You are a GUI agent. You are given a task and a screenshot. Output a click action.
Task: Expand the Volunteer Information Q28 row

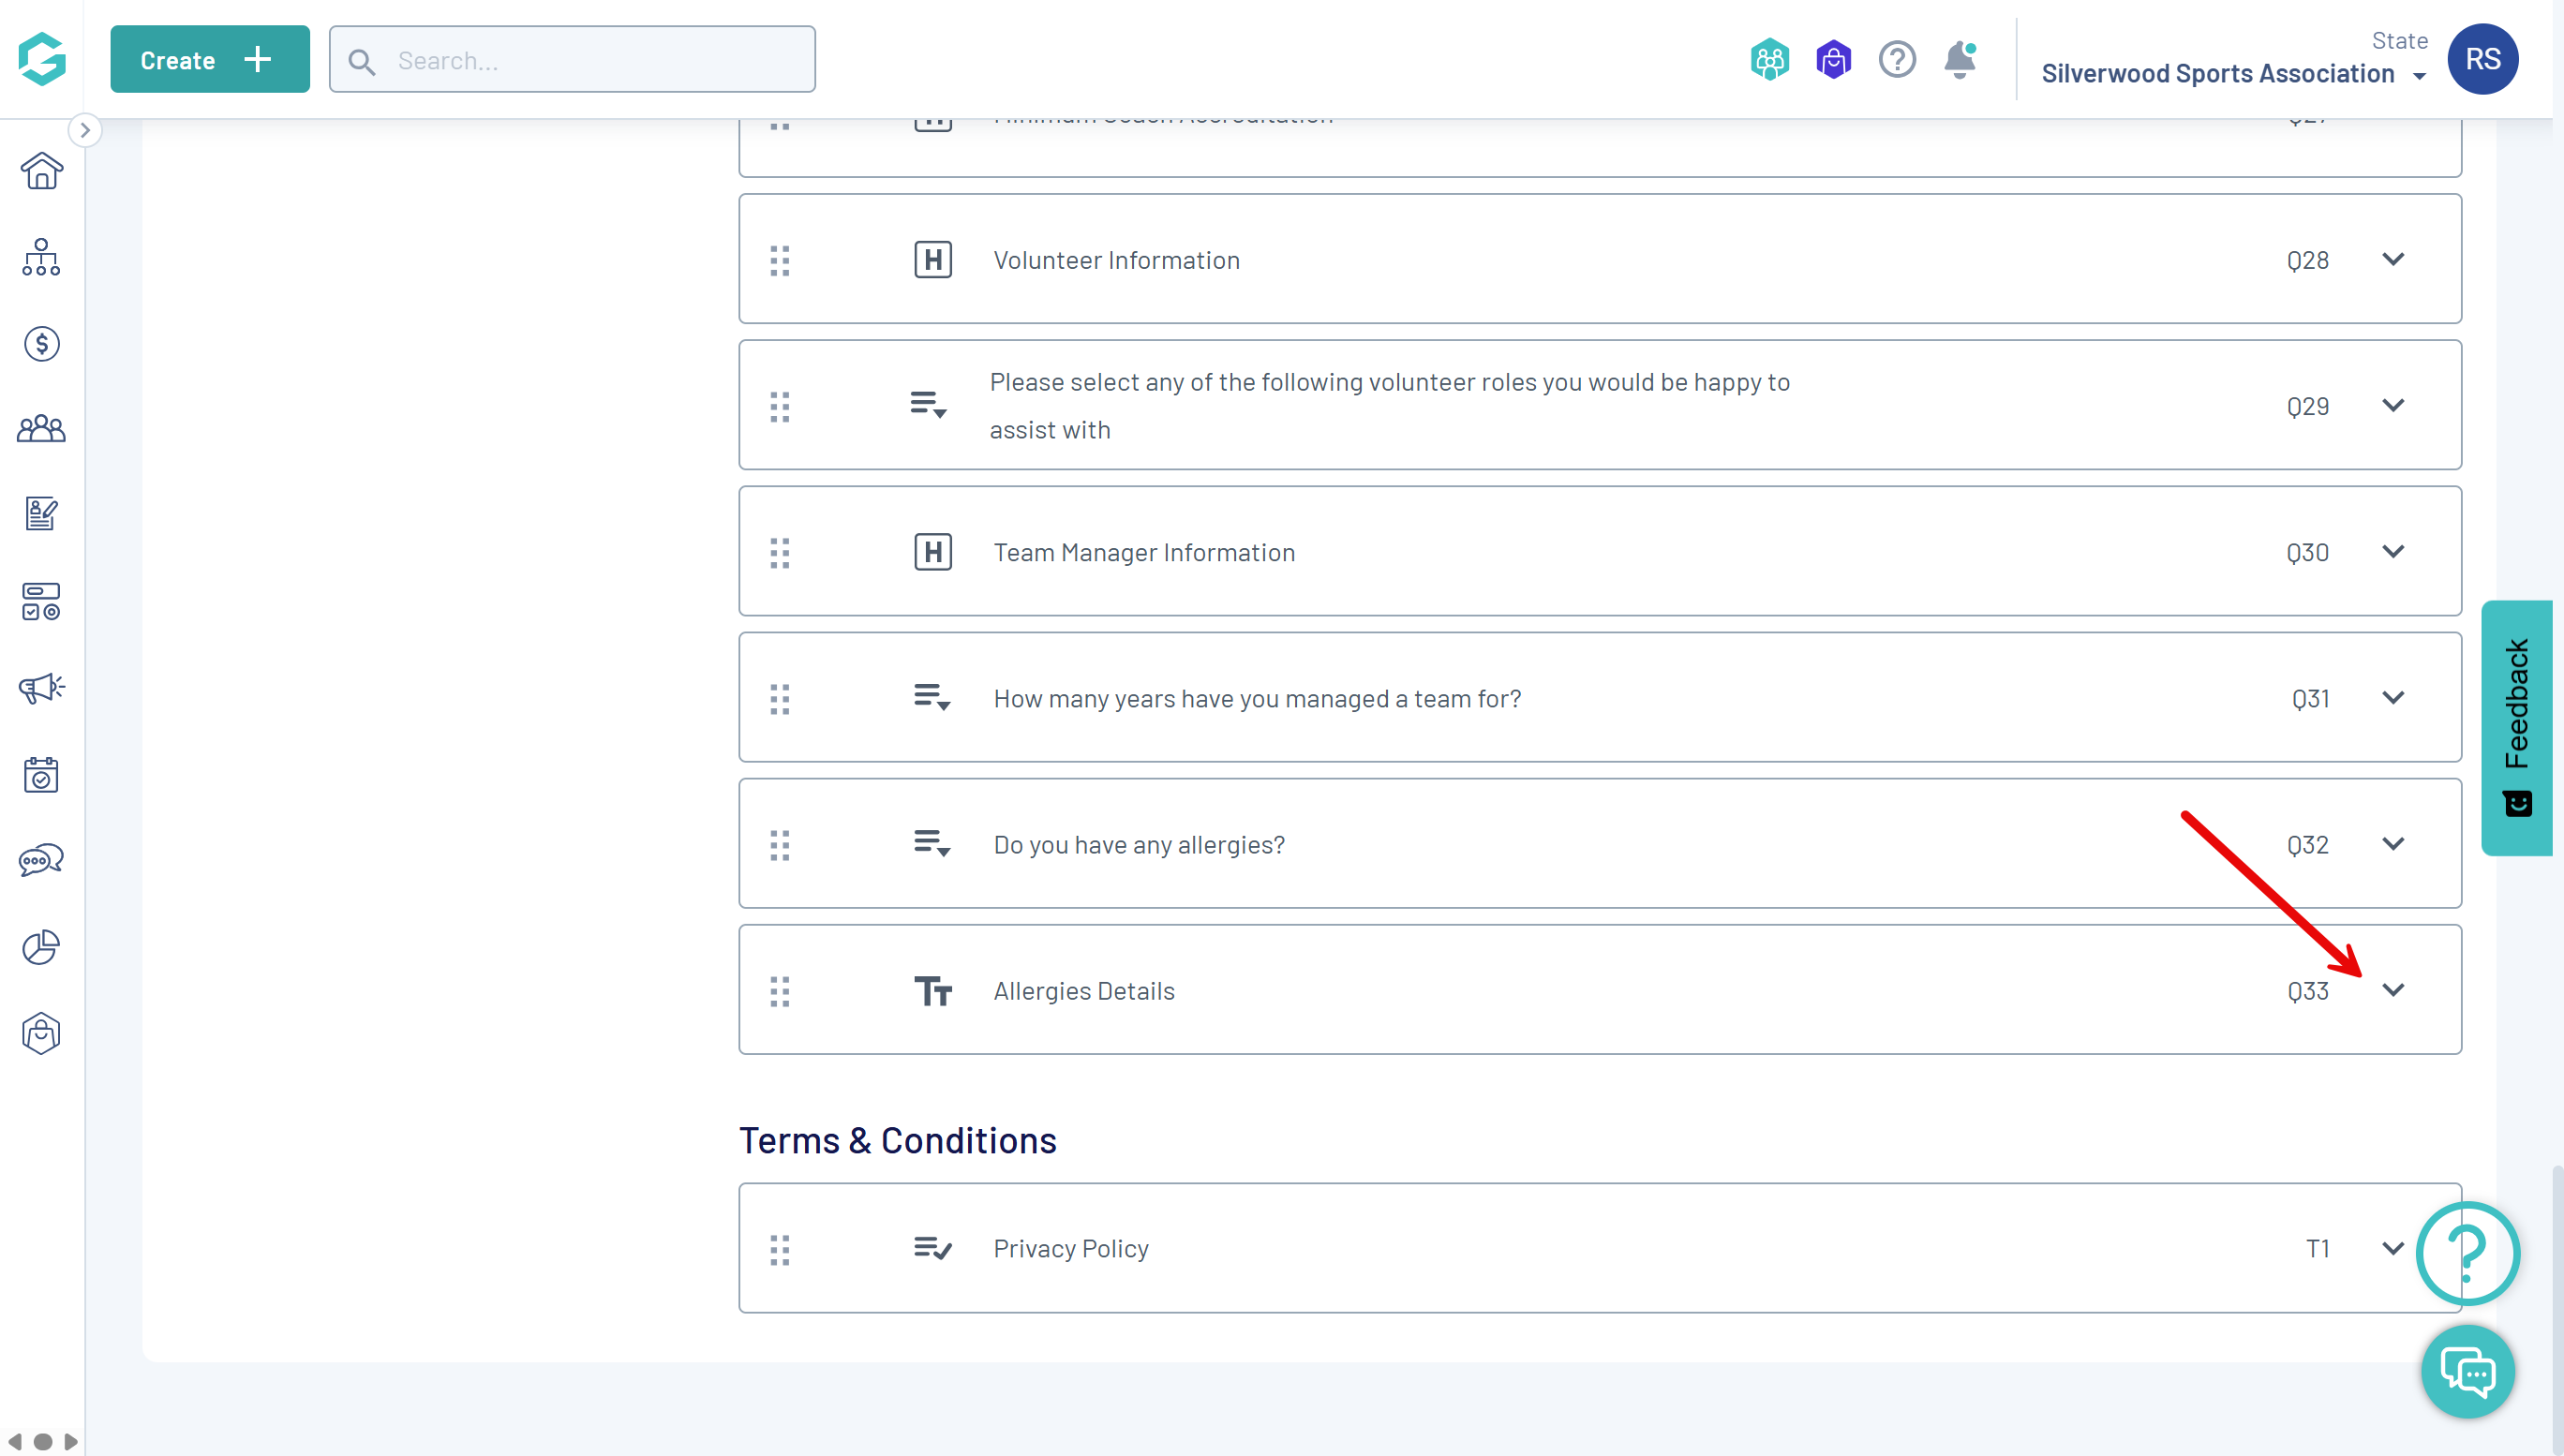[x=2392, y=259]
